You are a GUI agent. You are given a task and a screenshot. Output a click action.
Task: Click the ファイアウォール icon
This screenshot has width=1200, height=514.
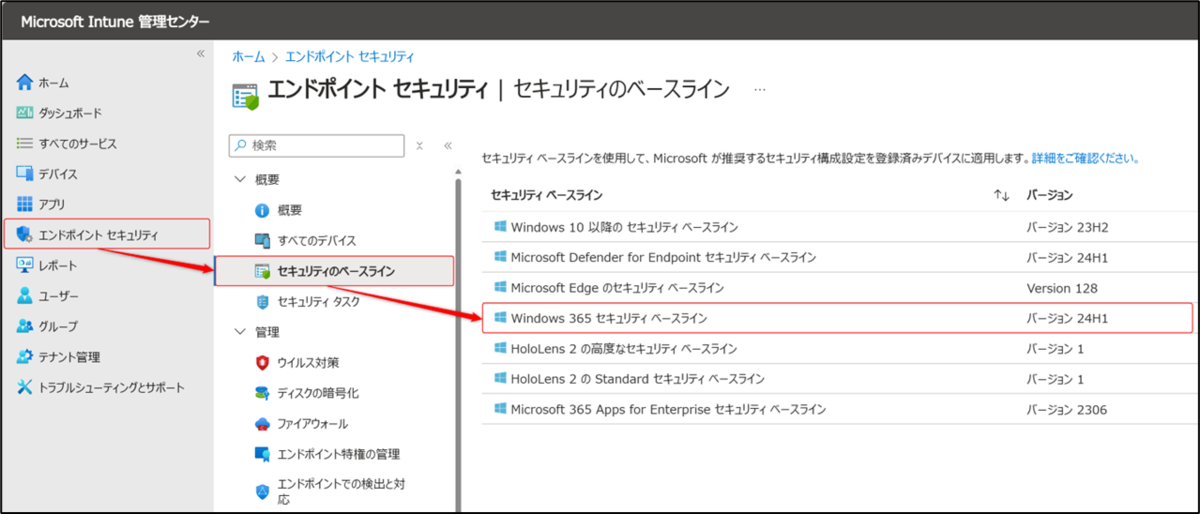[262, 423]
